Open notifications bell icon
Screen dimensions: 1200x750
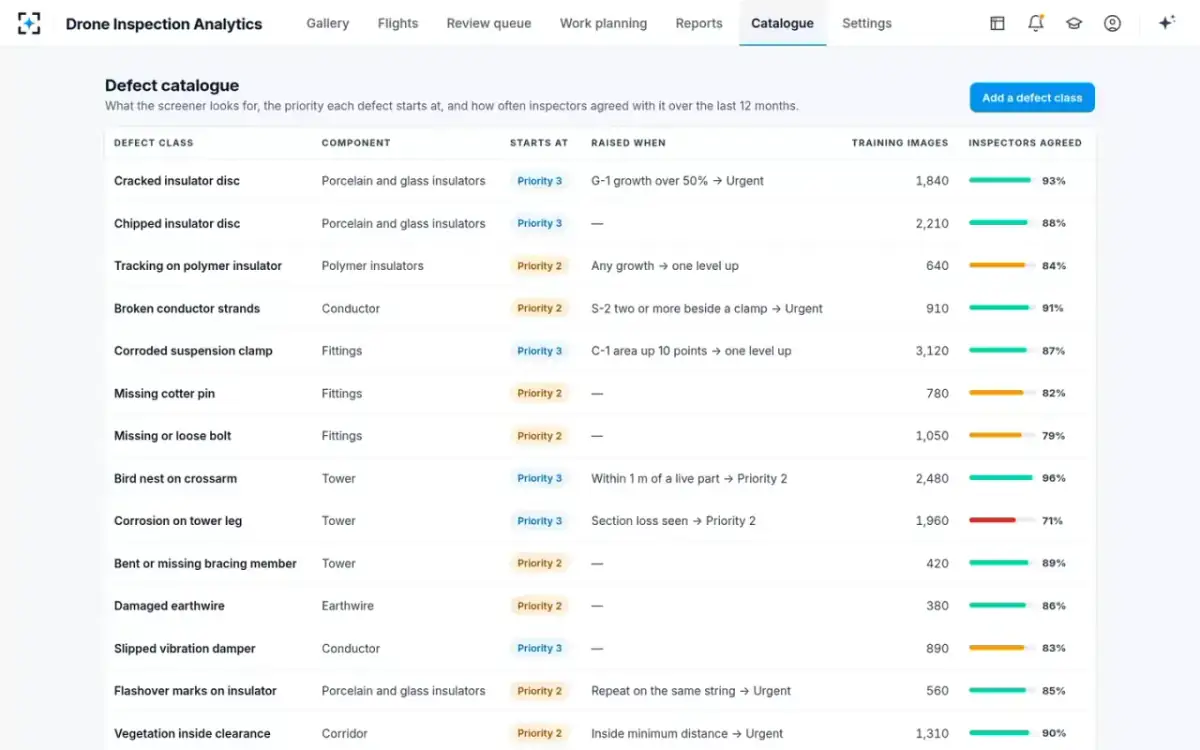pos(1036,23)
